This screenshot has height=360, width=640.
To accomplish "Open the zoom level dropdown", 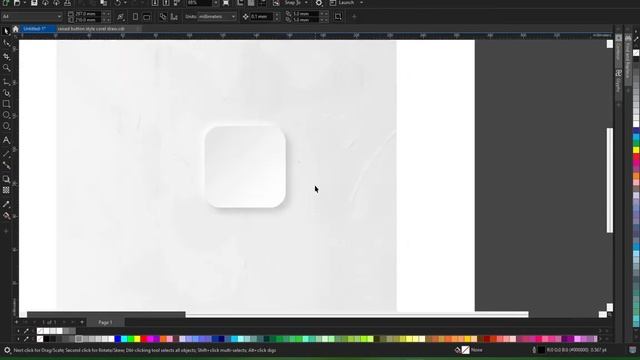I will point(215,3).
